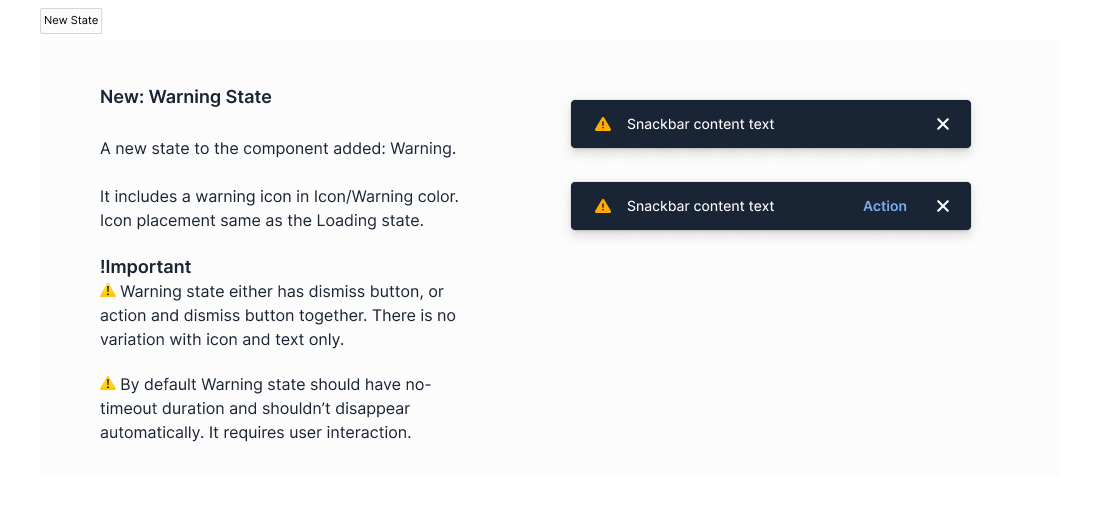Click the New State button
The width and height of the screenshot is (1101, 517).
tap(71, 20)
